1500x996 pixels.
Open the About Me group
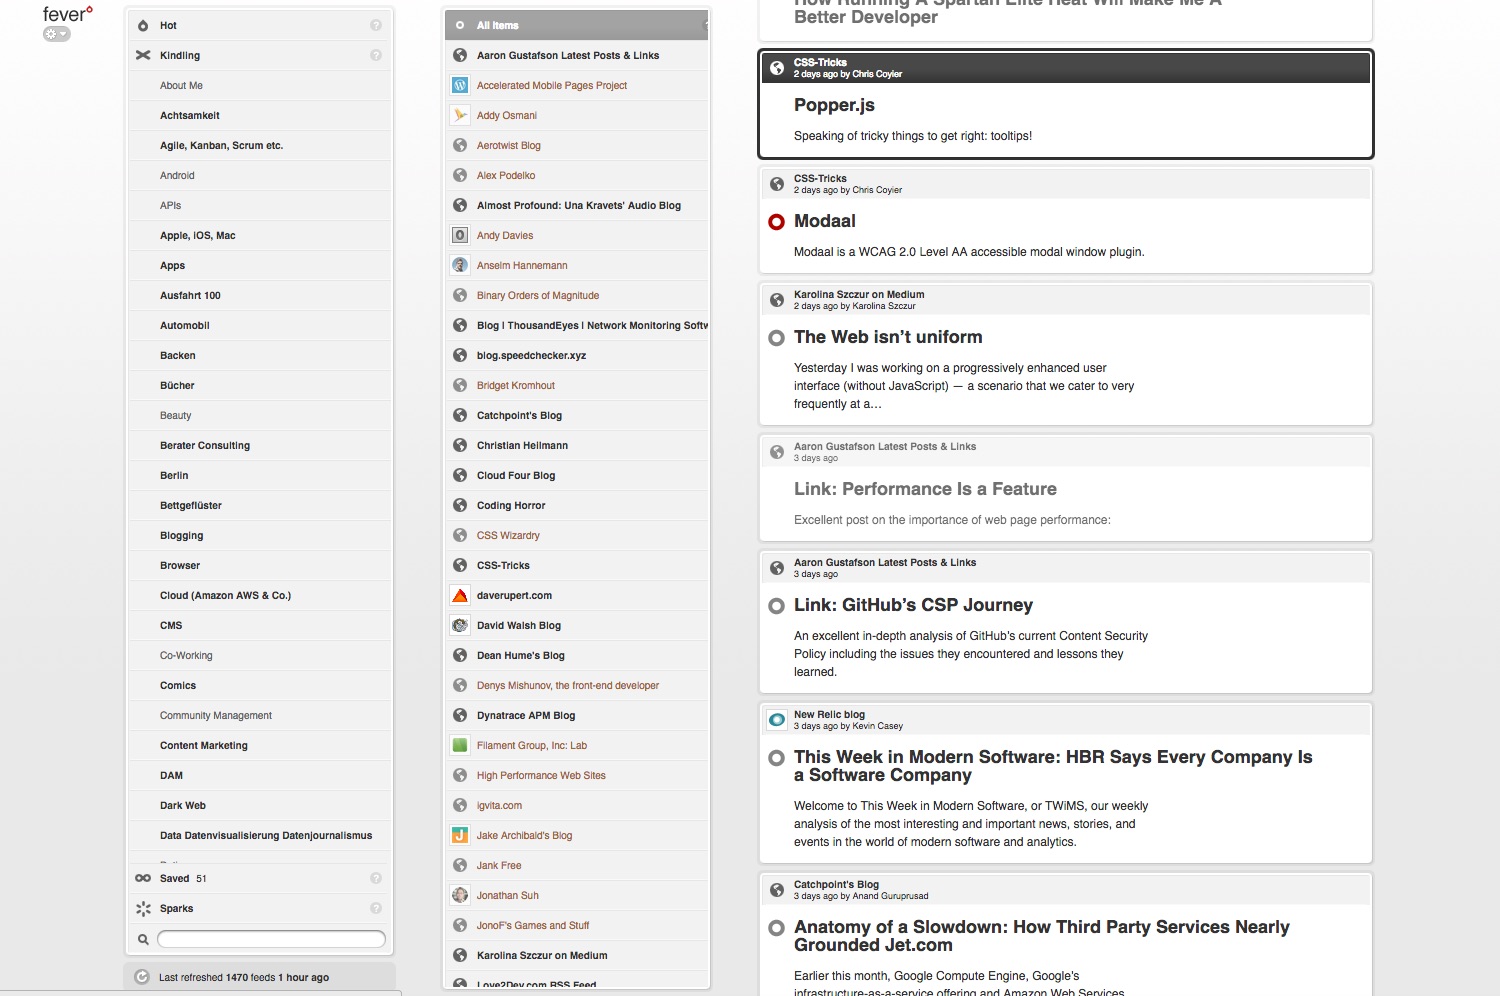click(260, 85)
